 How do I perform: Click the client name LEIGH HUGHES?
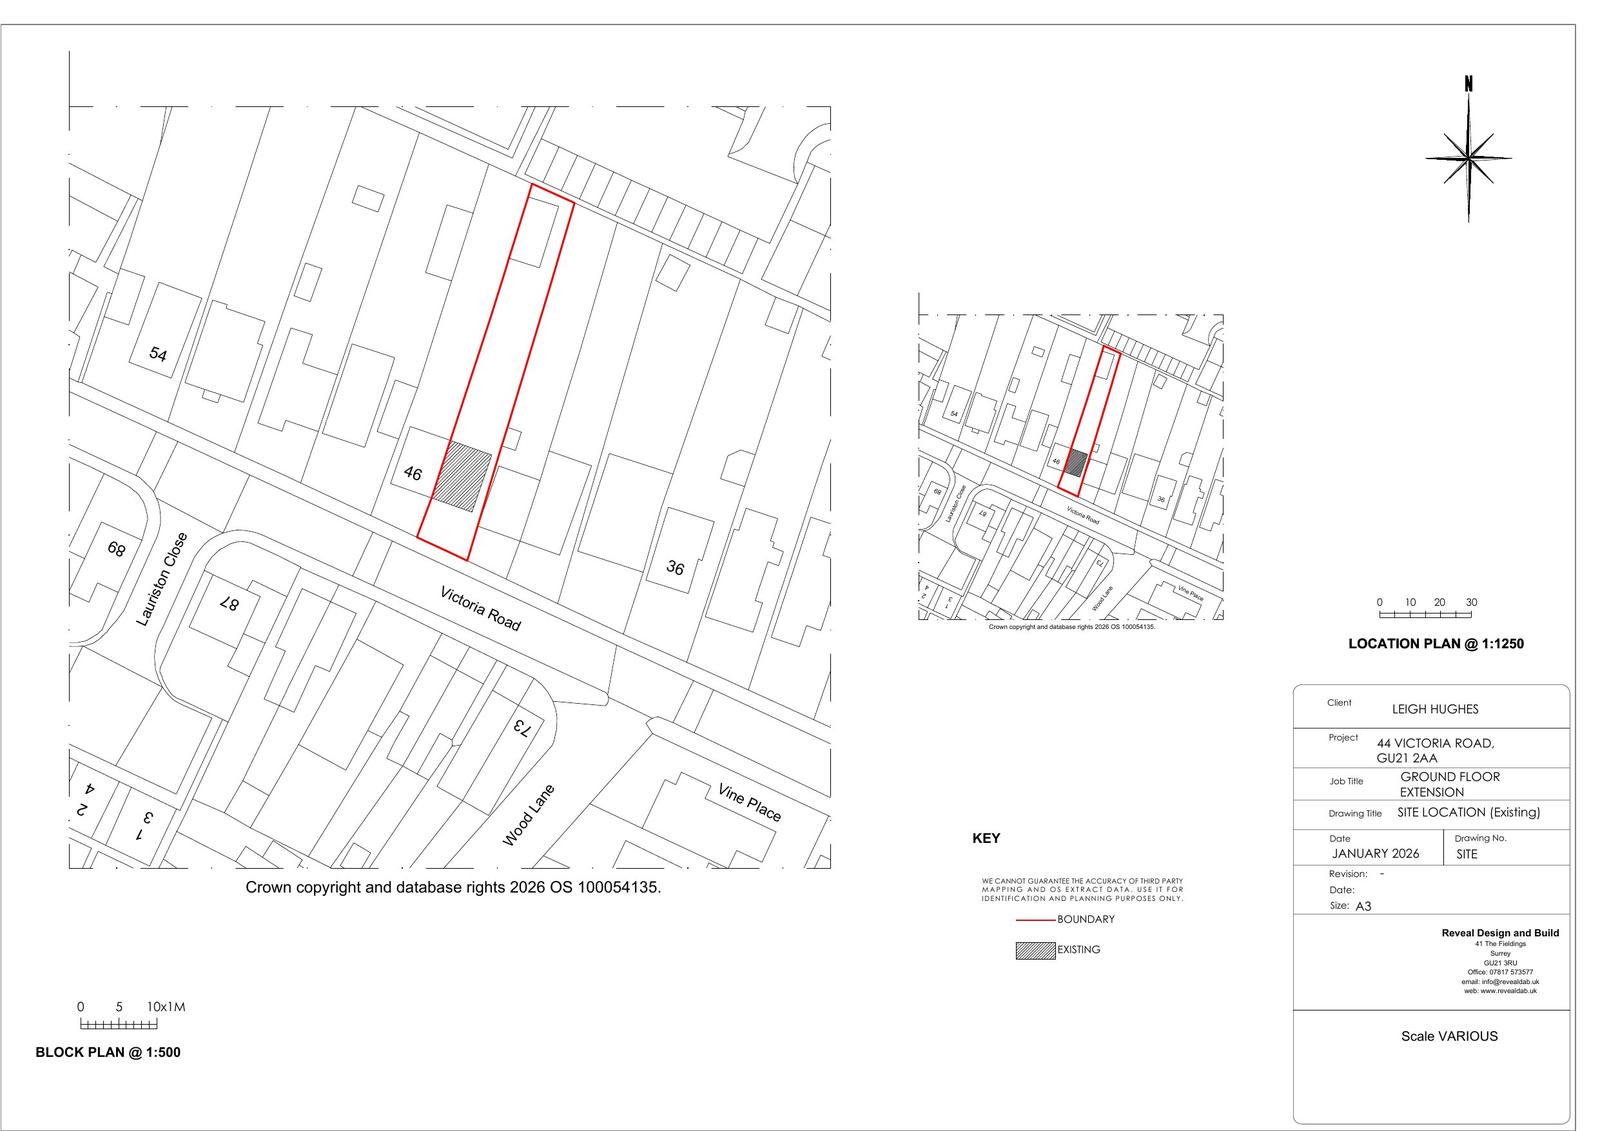[x=1434, y=709]
